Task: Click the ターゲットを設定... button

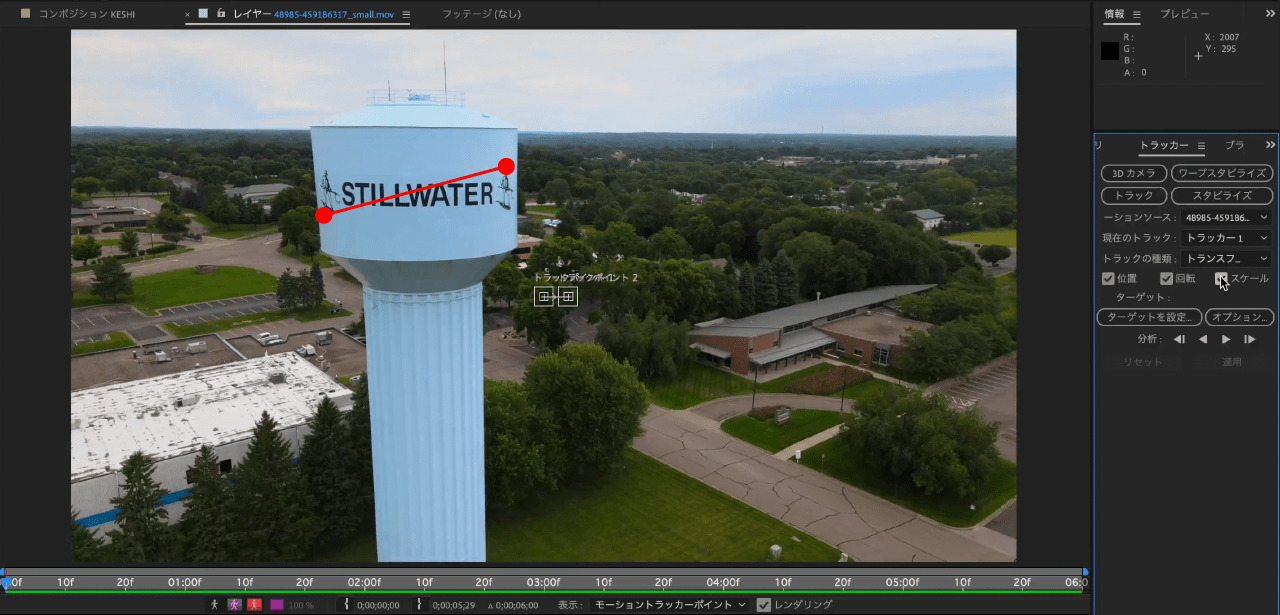Action: click(1149, 317)
